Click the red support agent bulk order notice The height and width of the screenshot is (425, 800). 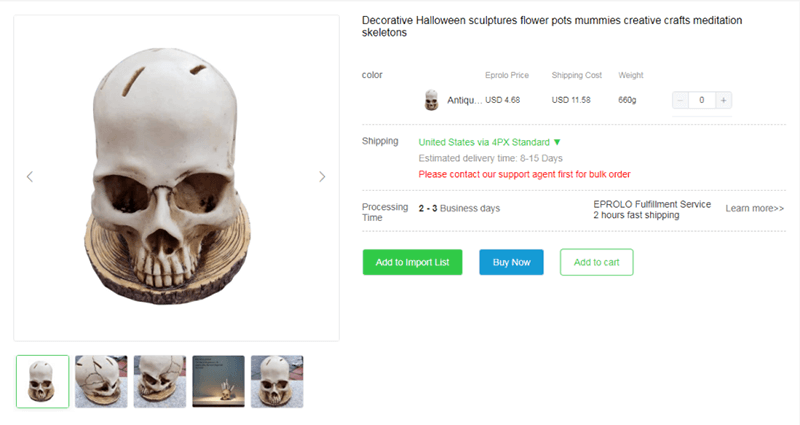(x=524, y=174)
